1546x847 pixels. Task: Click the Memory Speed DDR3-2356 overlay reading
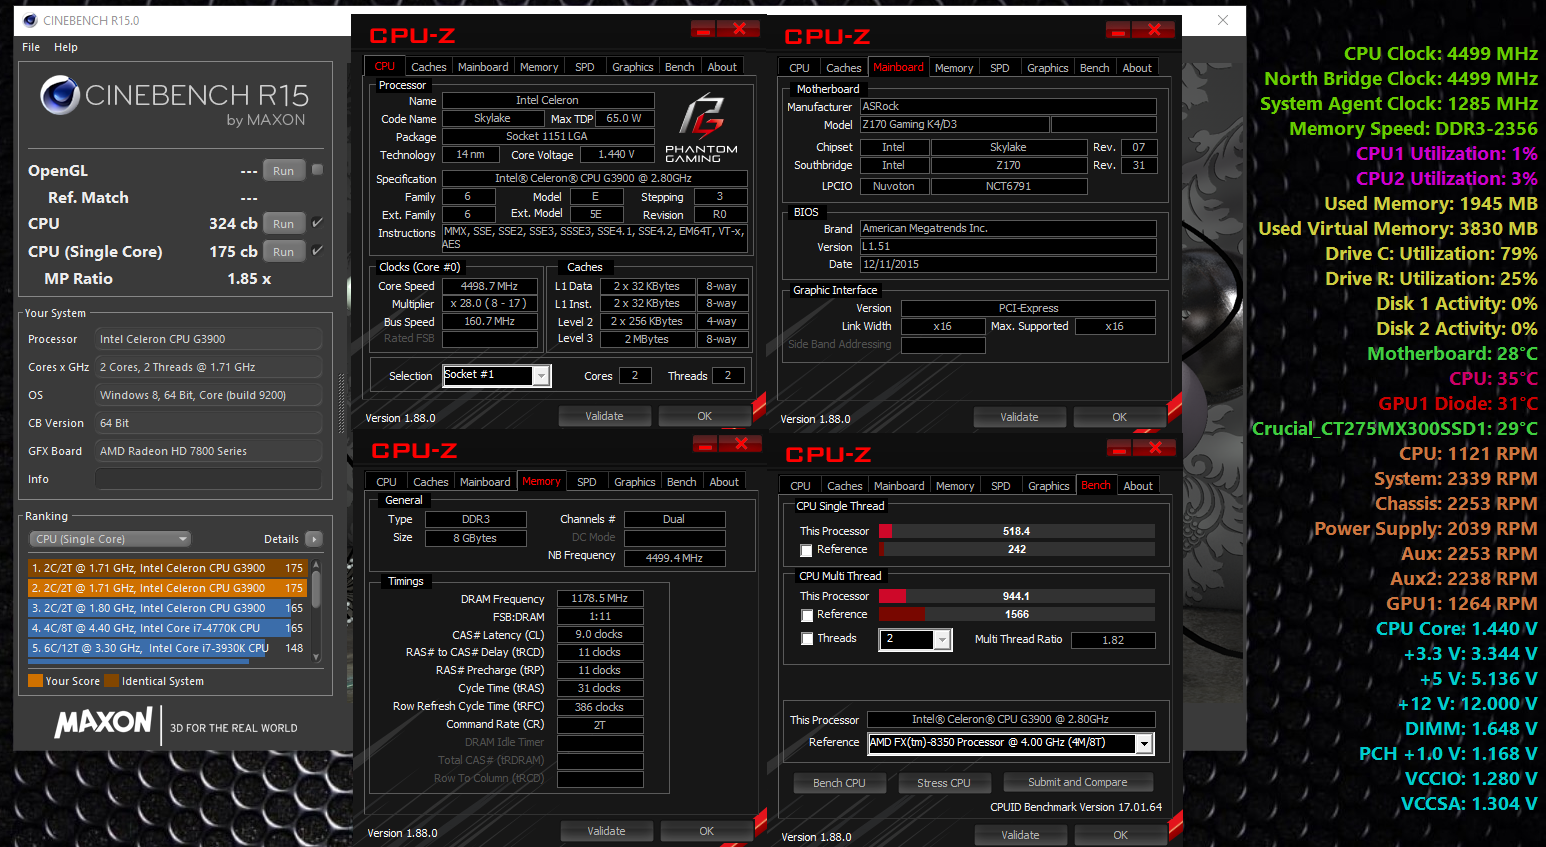[1413, 128]
